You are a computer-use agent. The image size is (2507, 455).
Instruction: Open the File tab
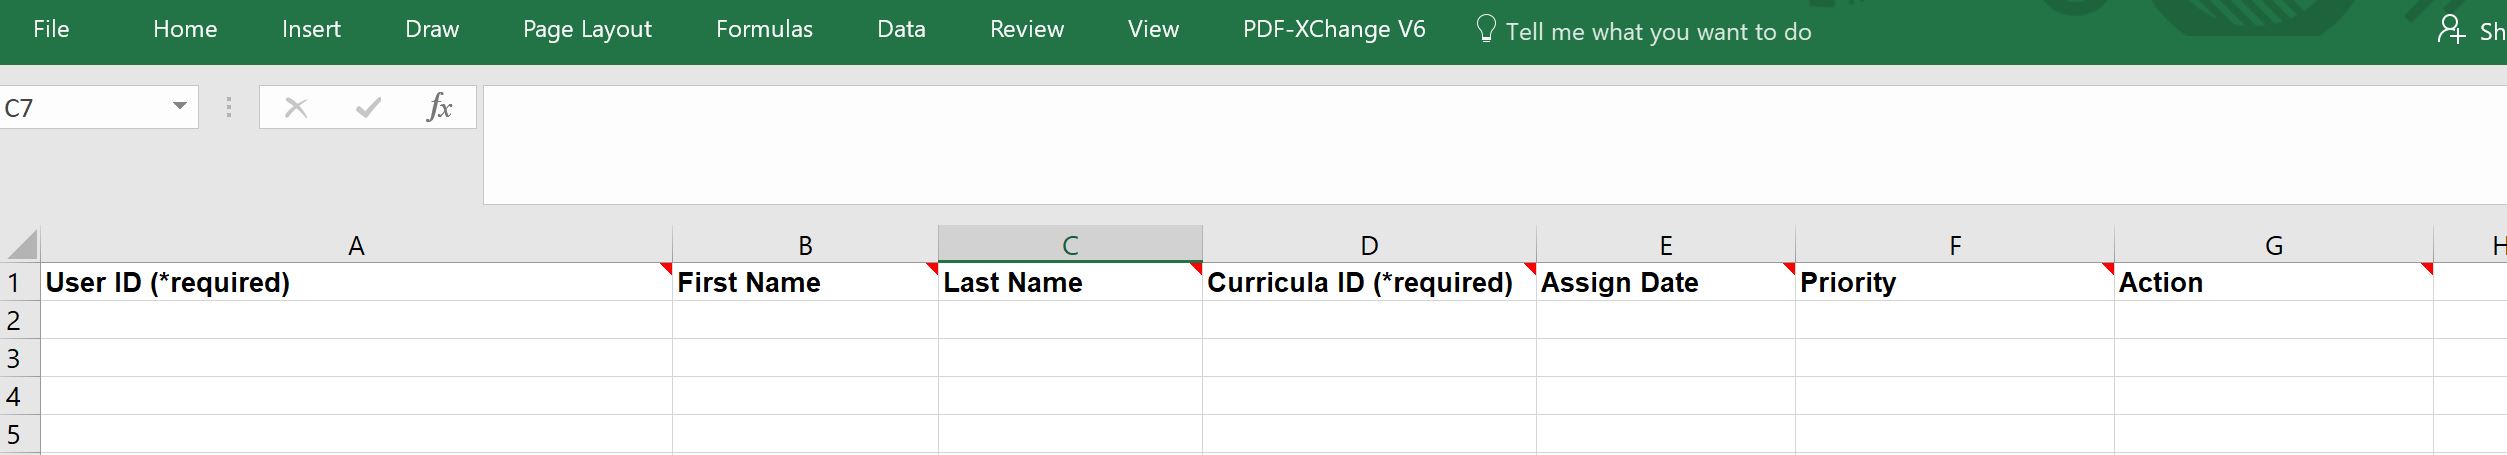pos(51,30)
